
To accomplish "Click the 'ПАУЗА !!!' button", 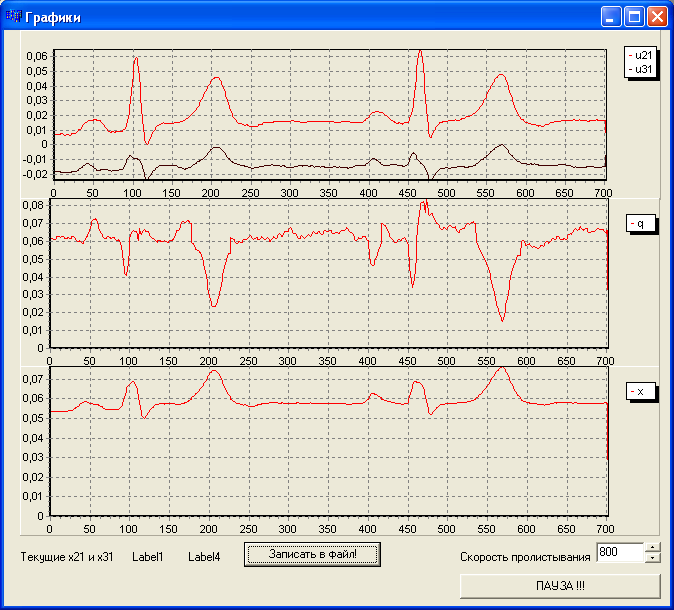I will point(560,586).
